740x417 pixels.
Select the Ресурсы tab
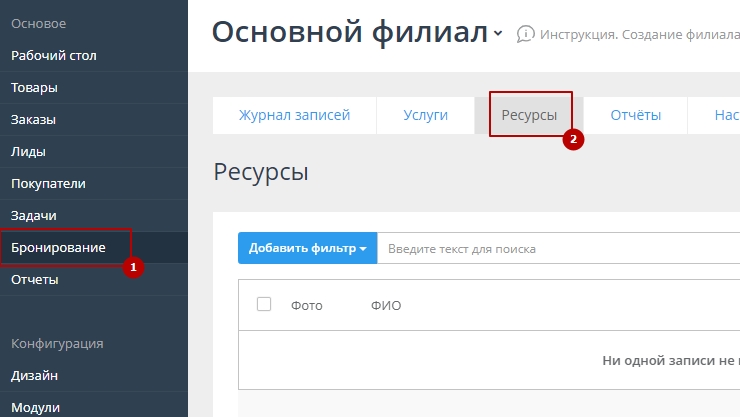coord(529,115)
